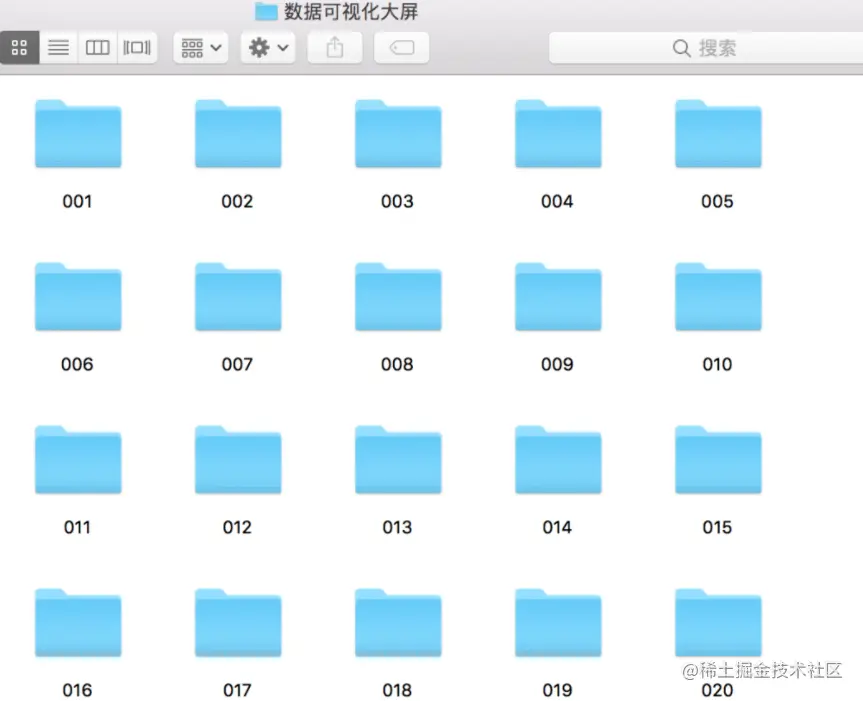The image size is (863, 701).
Task: Click the window title 数据可视化大屏
Action: coord(351,11)
